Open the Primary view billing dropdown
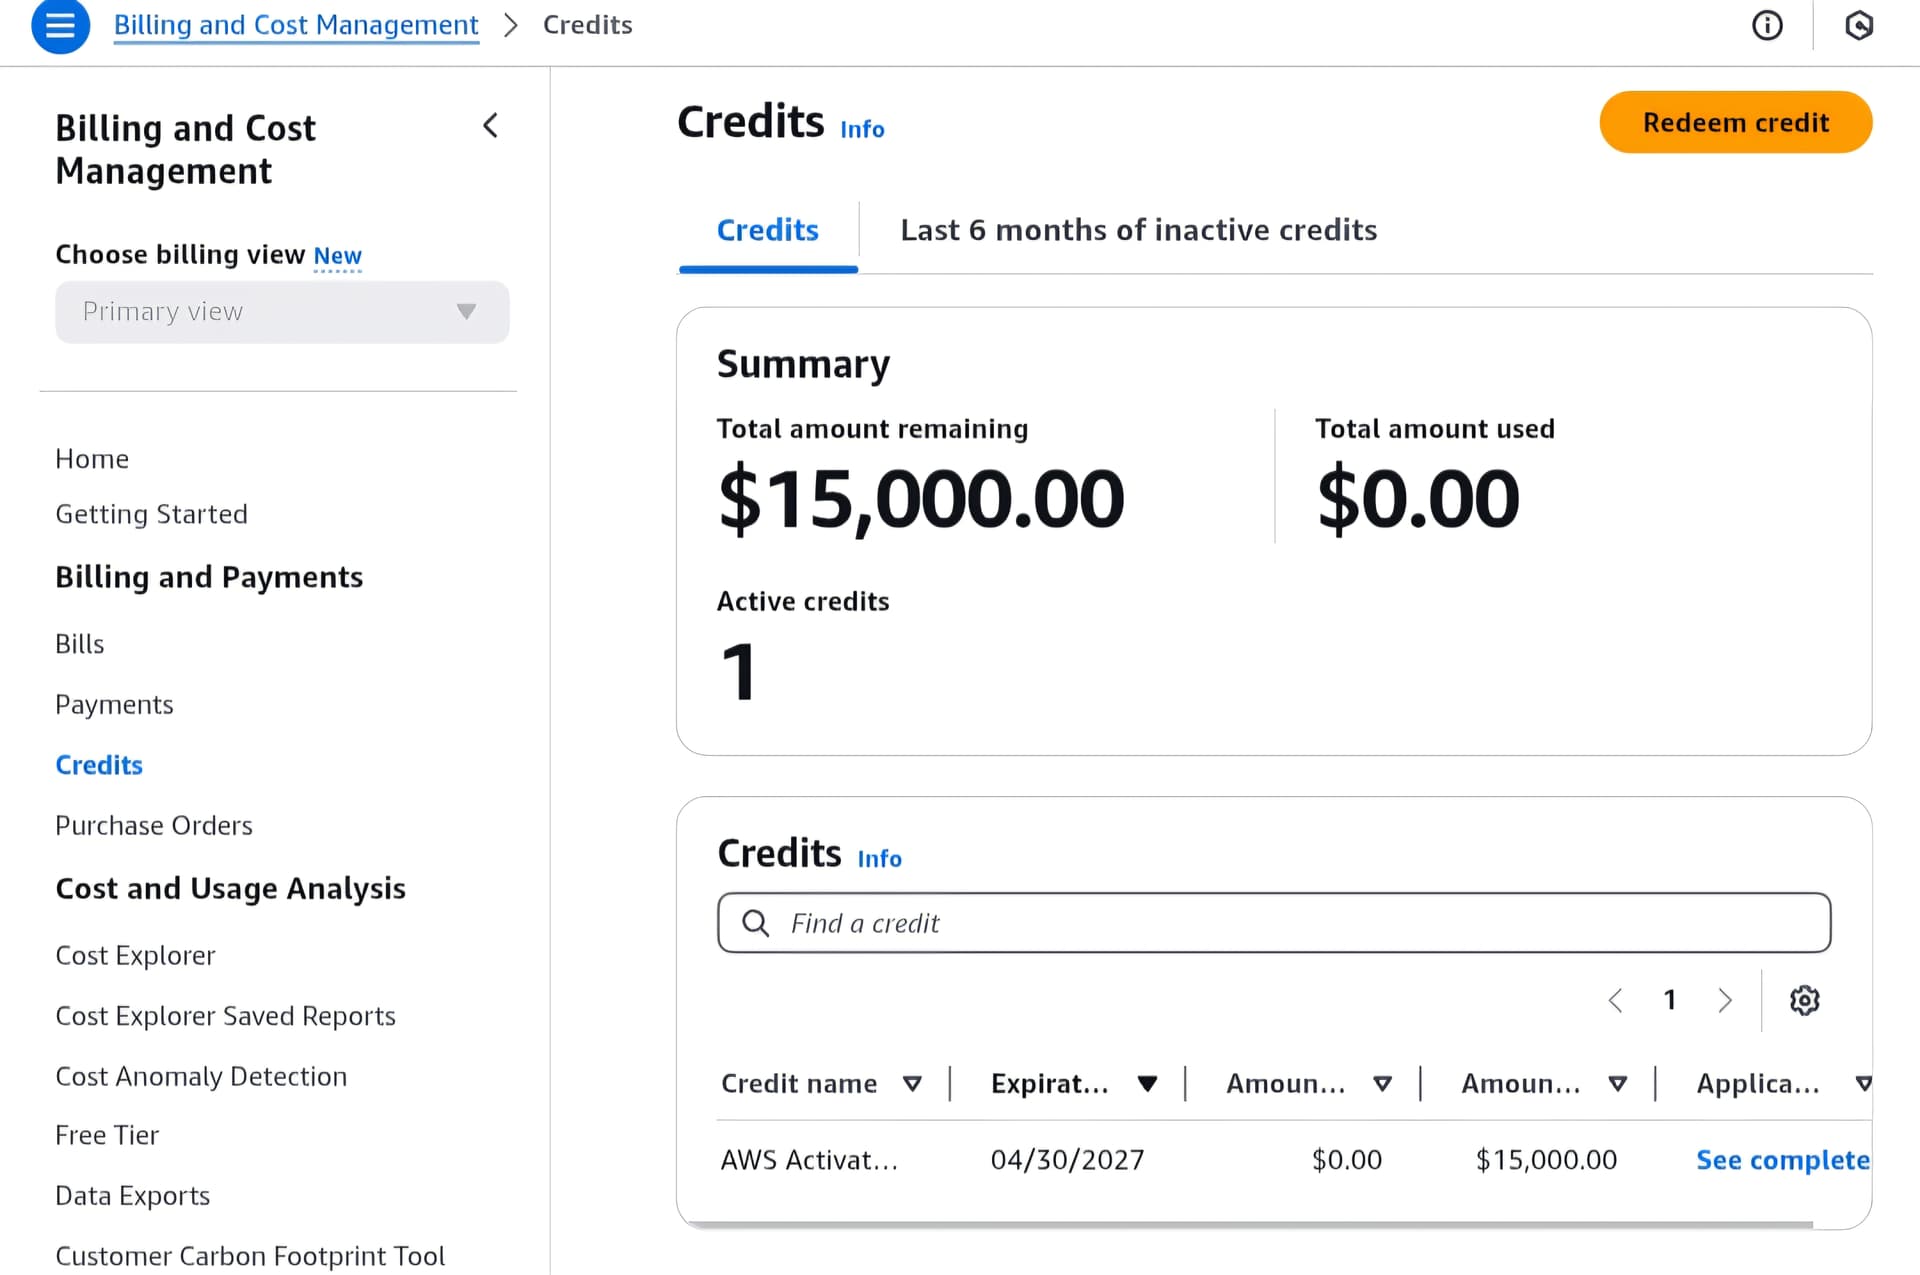Viewport: 1920px width, 1275px height. 282,312
